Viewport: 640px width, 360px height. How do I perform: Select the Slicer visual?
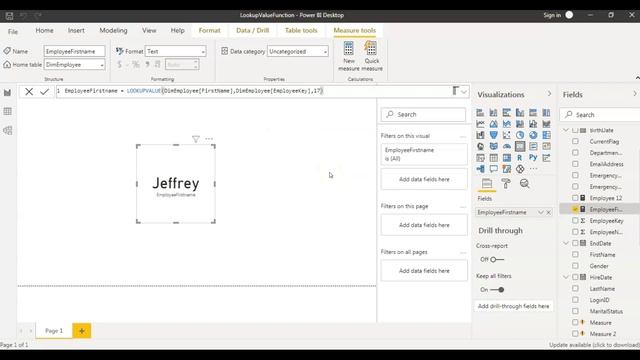coord(480,158)
